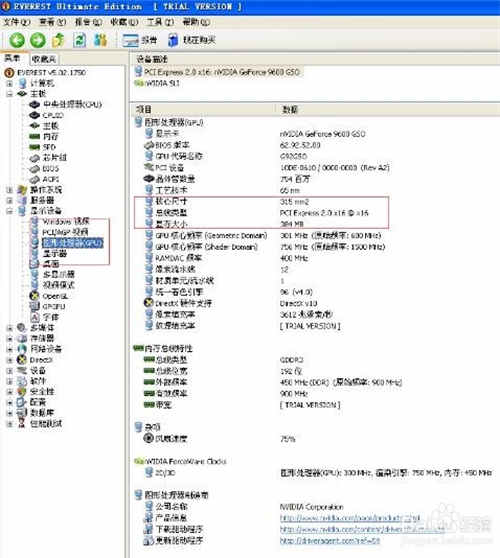Select 图形处理器(GPU) in tree

[x=73, y=243]
